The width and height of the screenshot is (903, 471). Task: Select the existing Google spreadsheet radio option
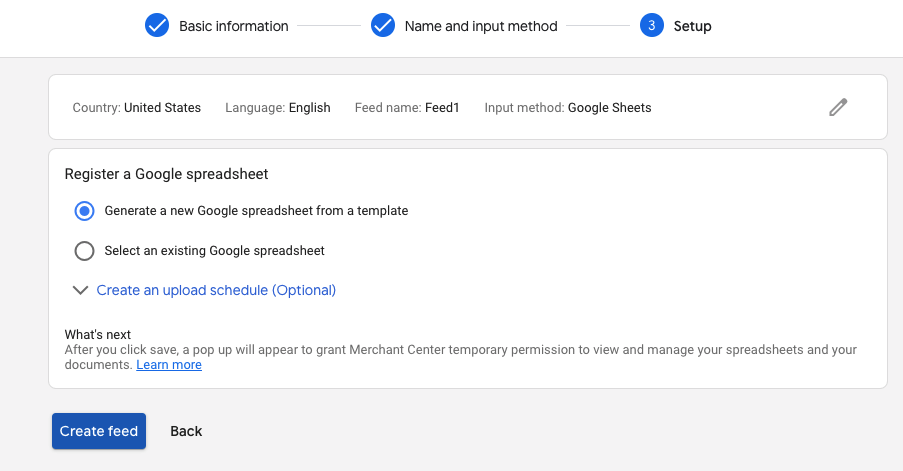click(x=84, y=250)
